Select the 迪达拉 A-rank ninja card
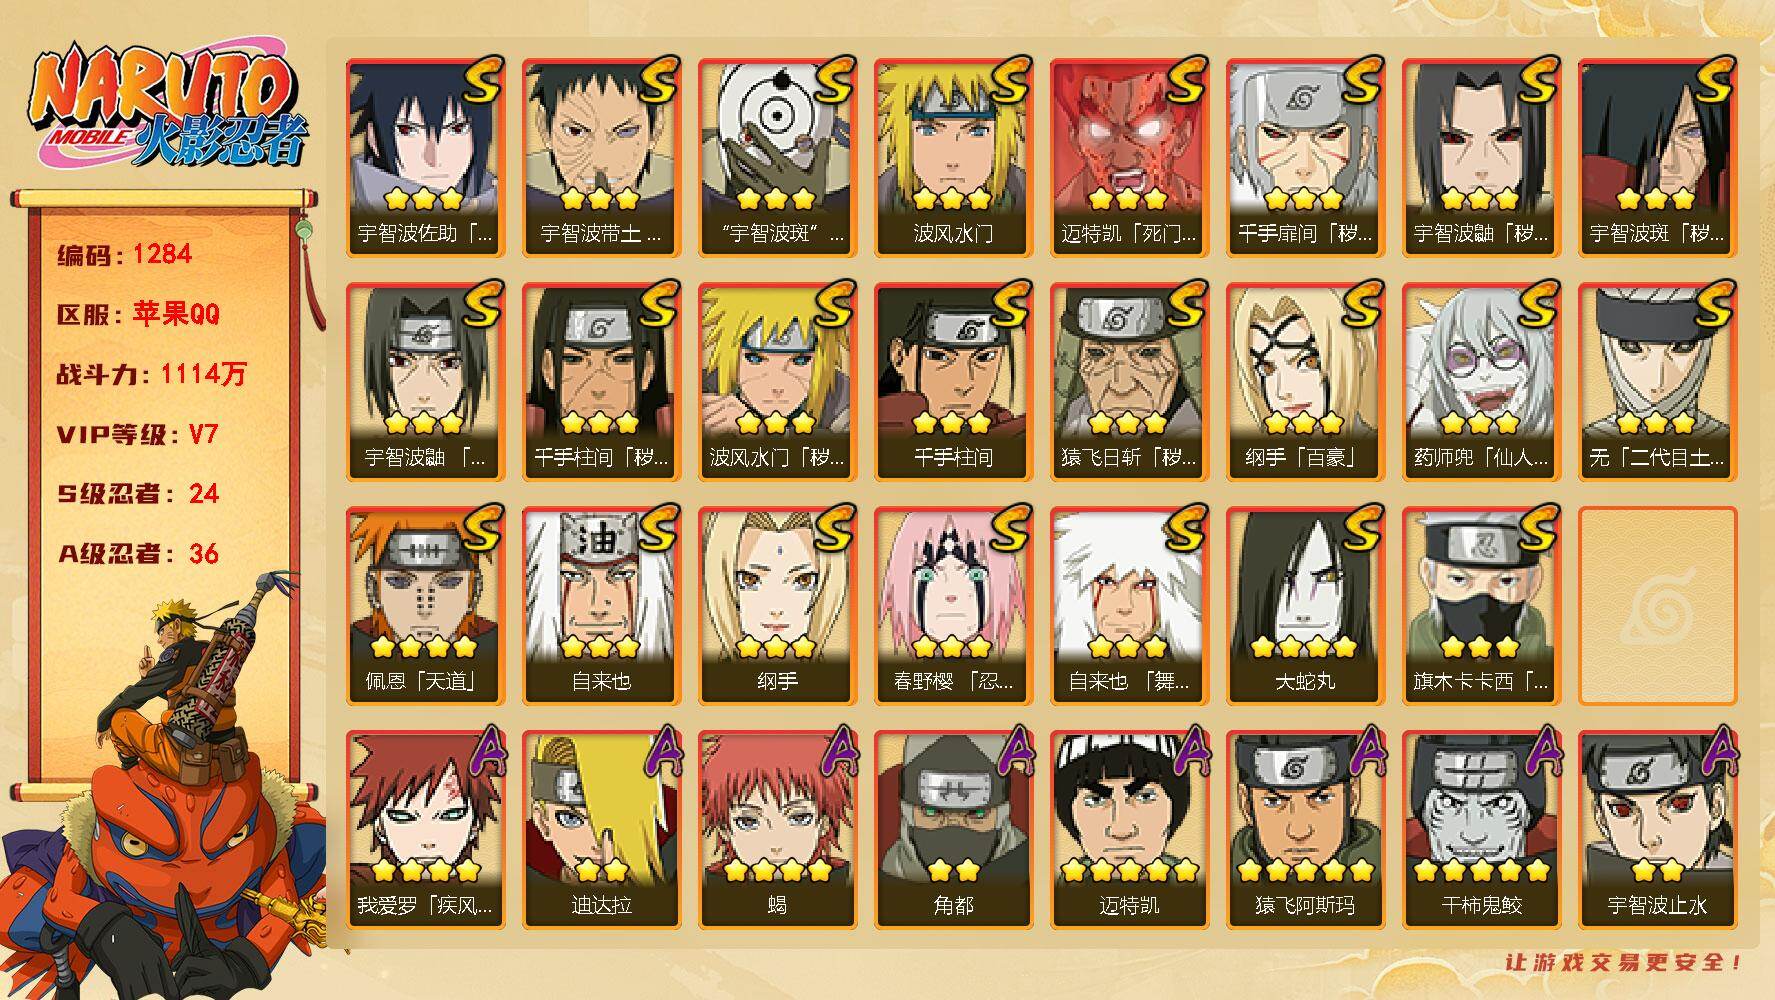 (601, 830)
